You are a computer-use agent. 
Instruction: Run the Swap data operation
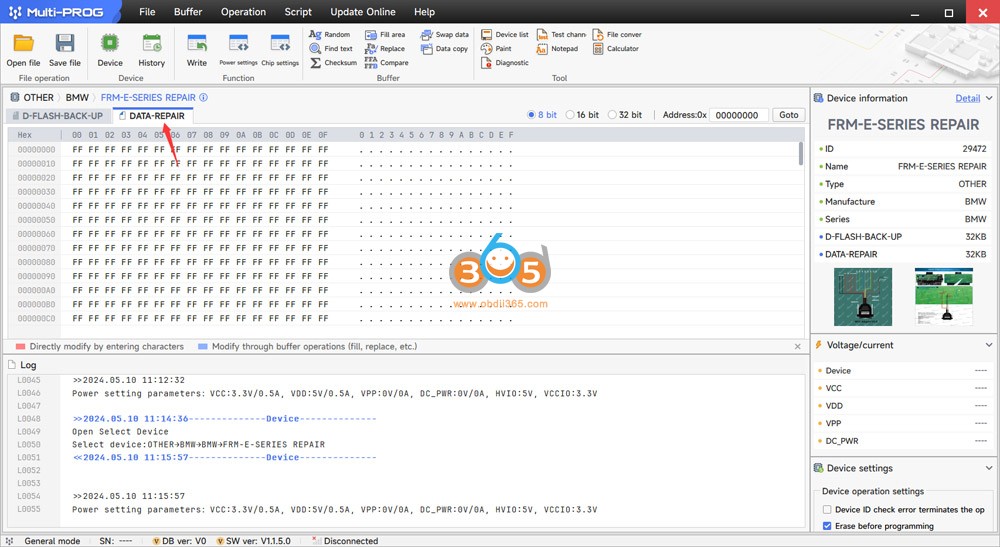click(445, 34)
